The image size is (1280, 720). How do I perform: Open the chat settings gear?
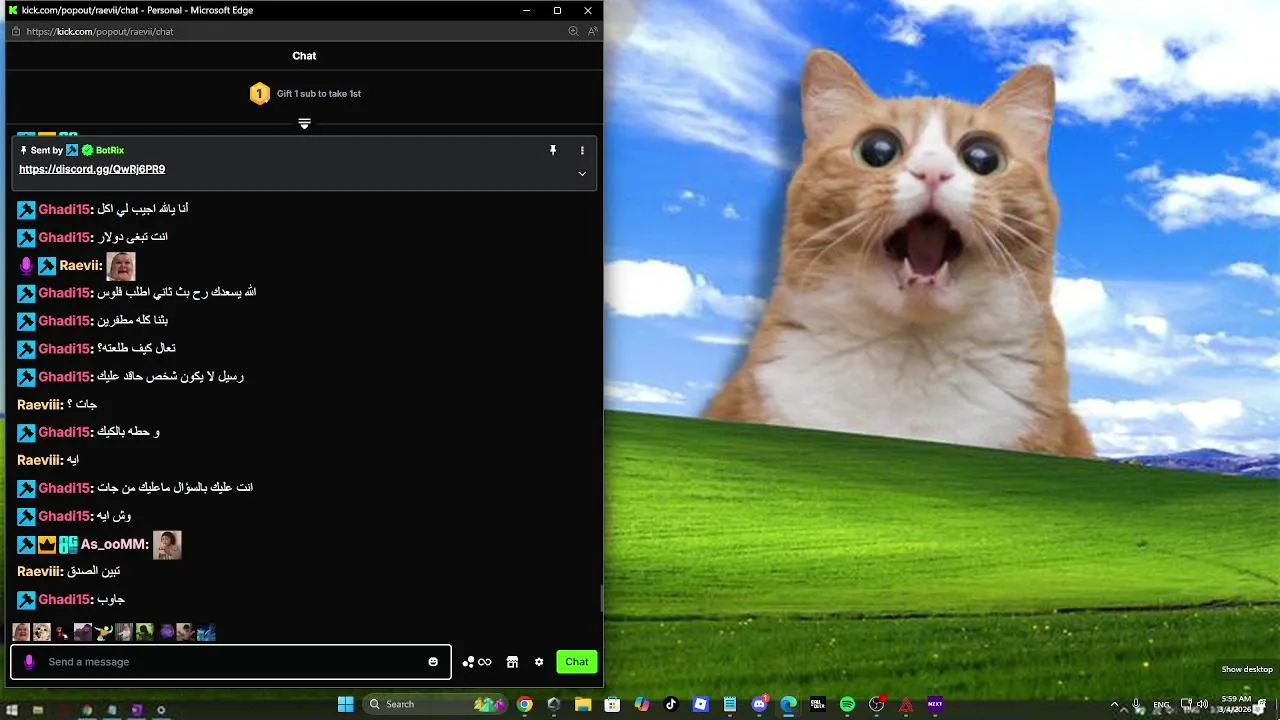pos(539,662)
